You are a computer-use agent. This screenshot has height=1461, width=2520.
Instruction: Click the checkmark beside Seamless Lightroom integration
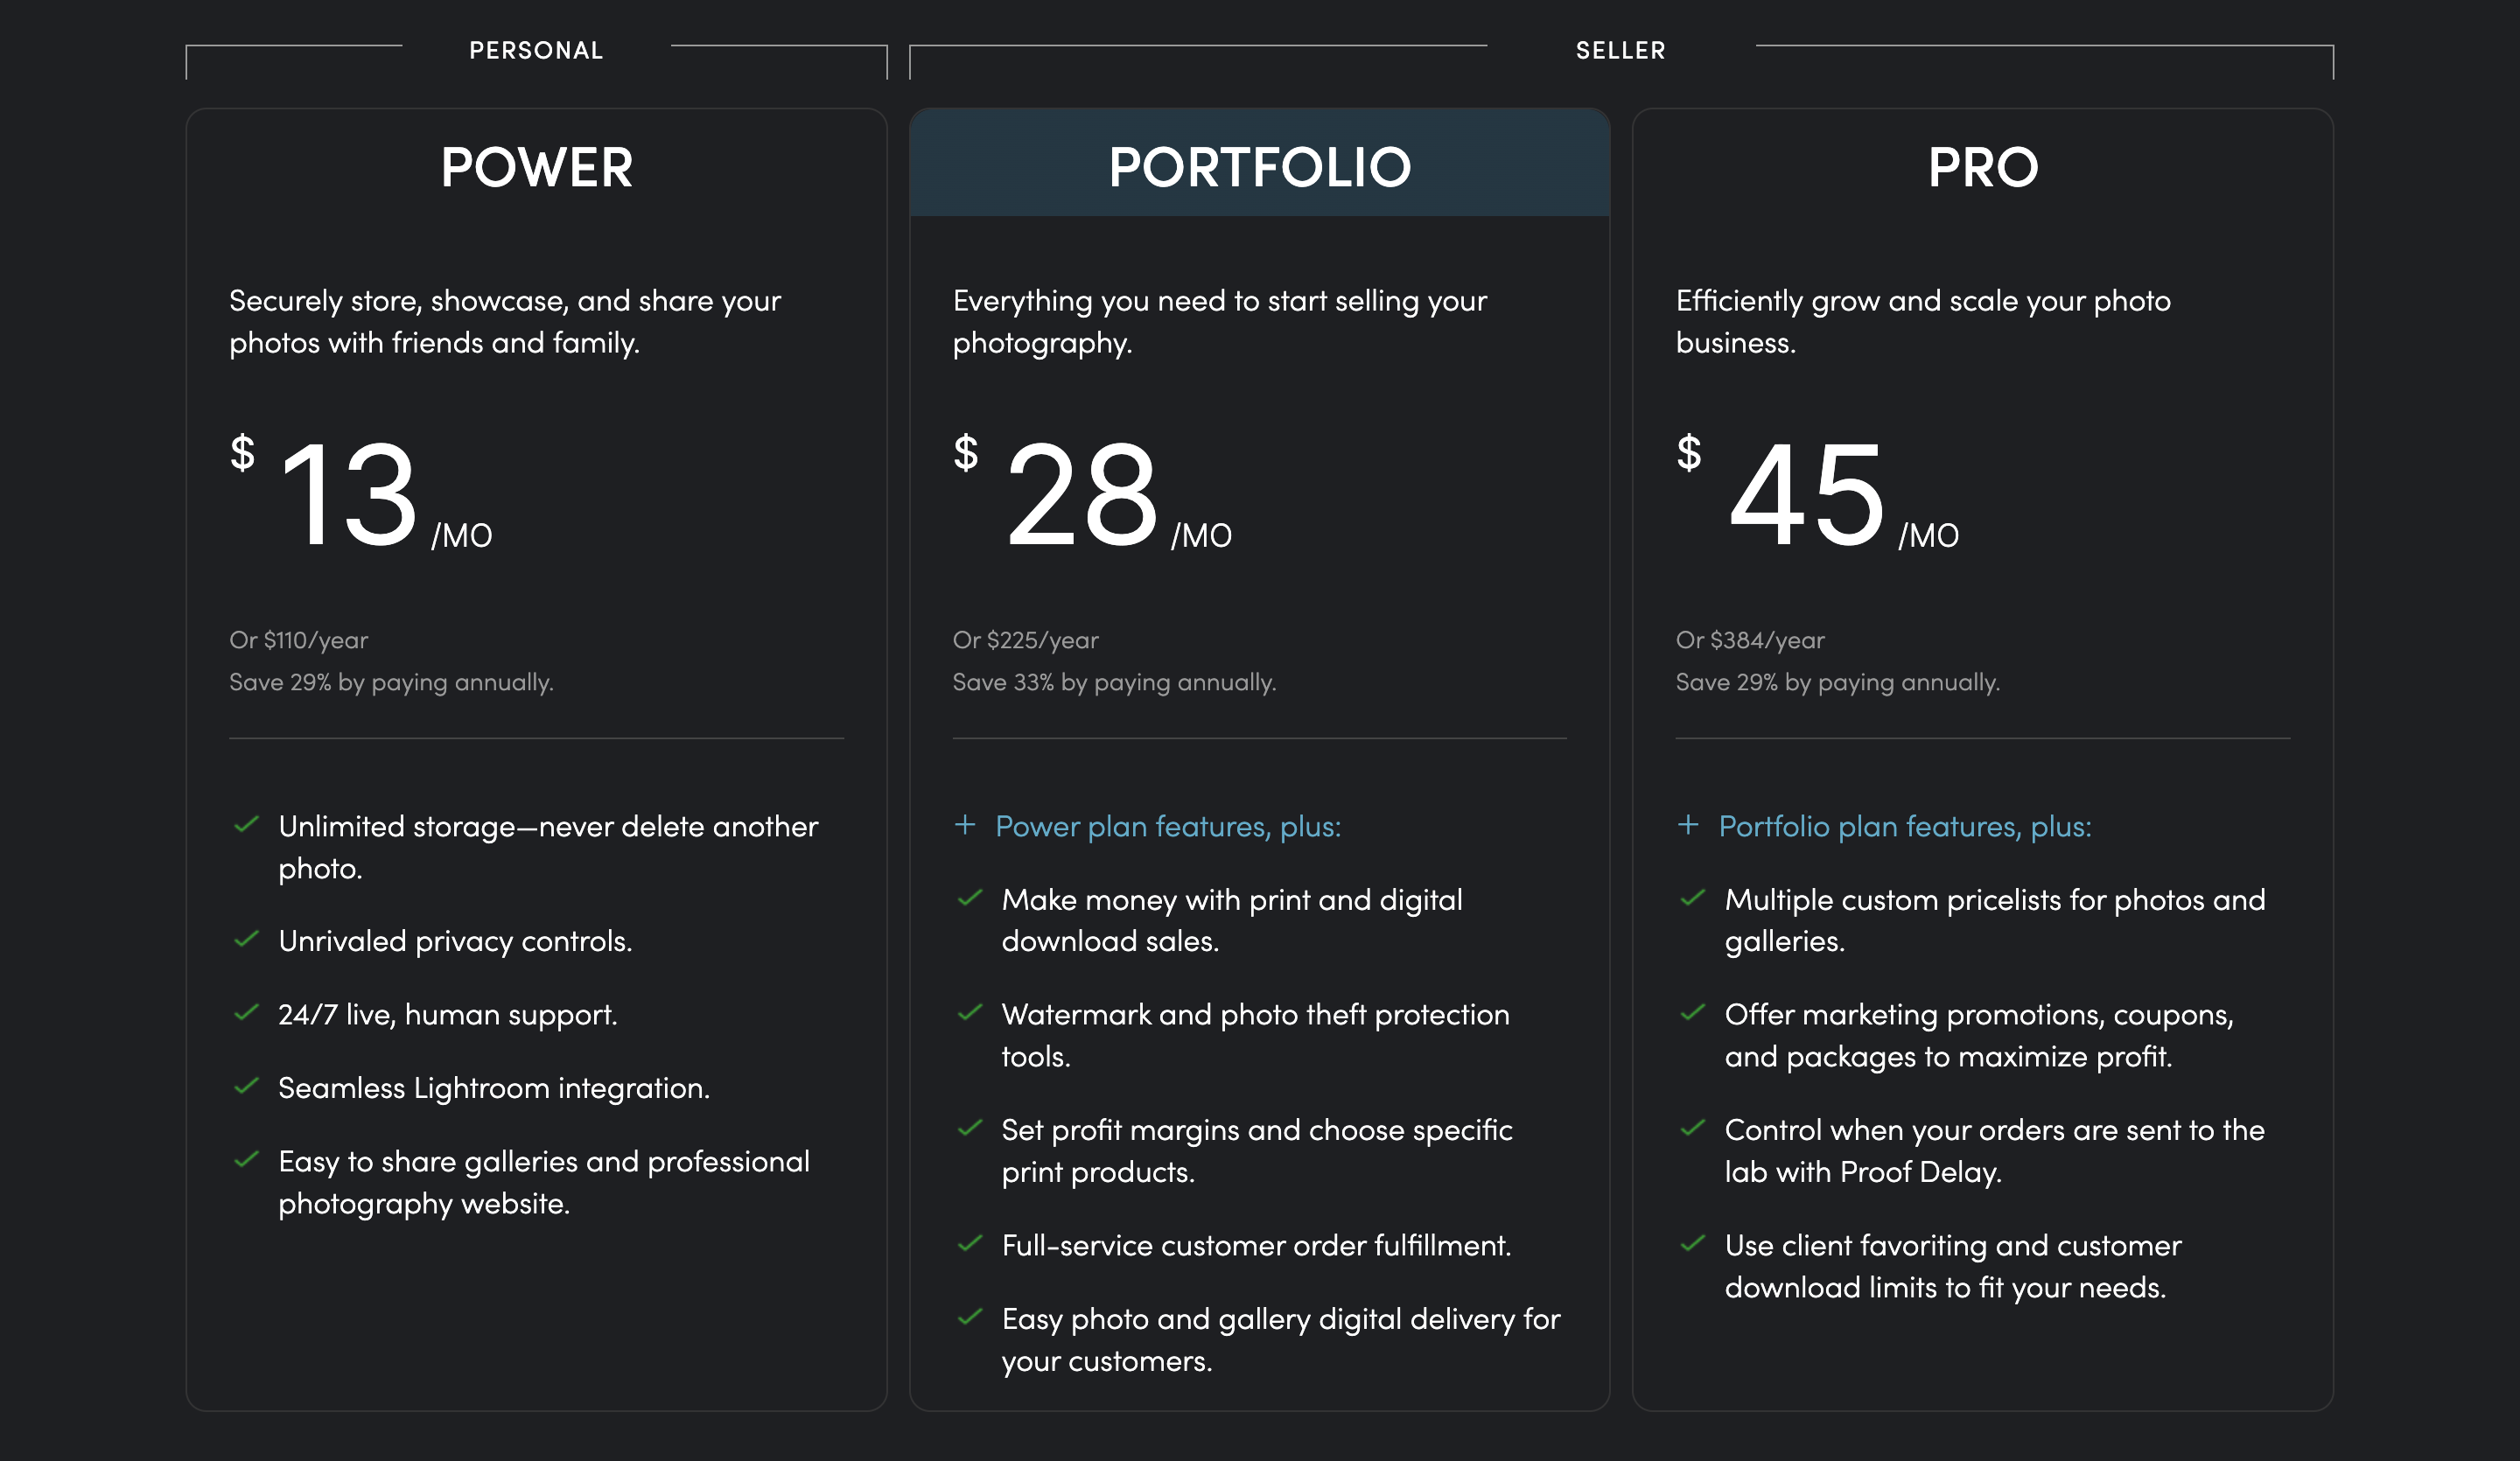click(x=246, y=1089)
